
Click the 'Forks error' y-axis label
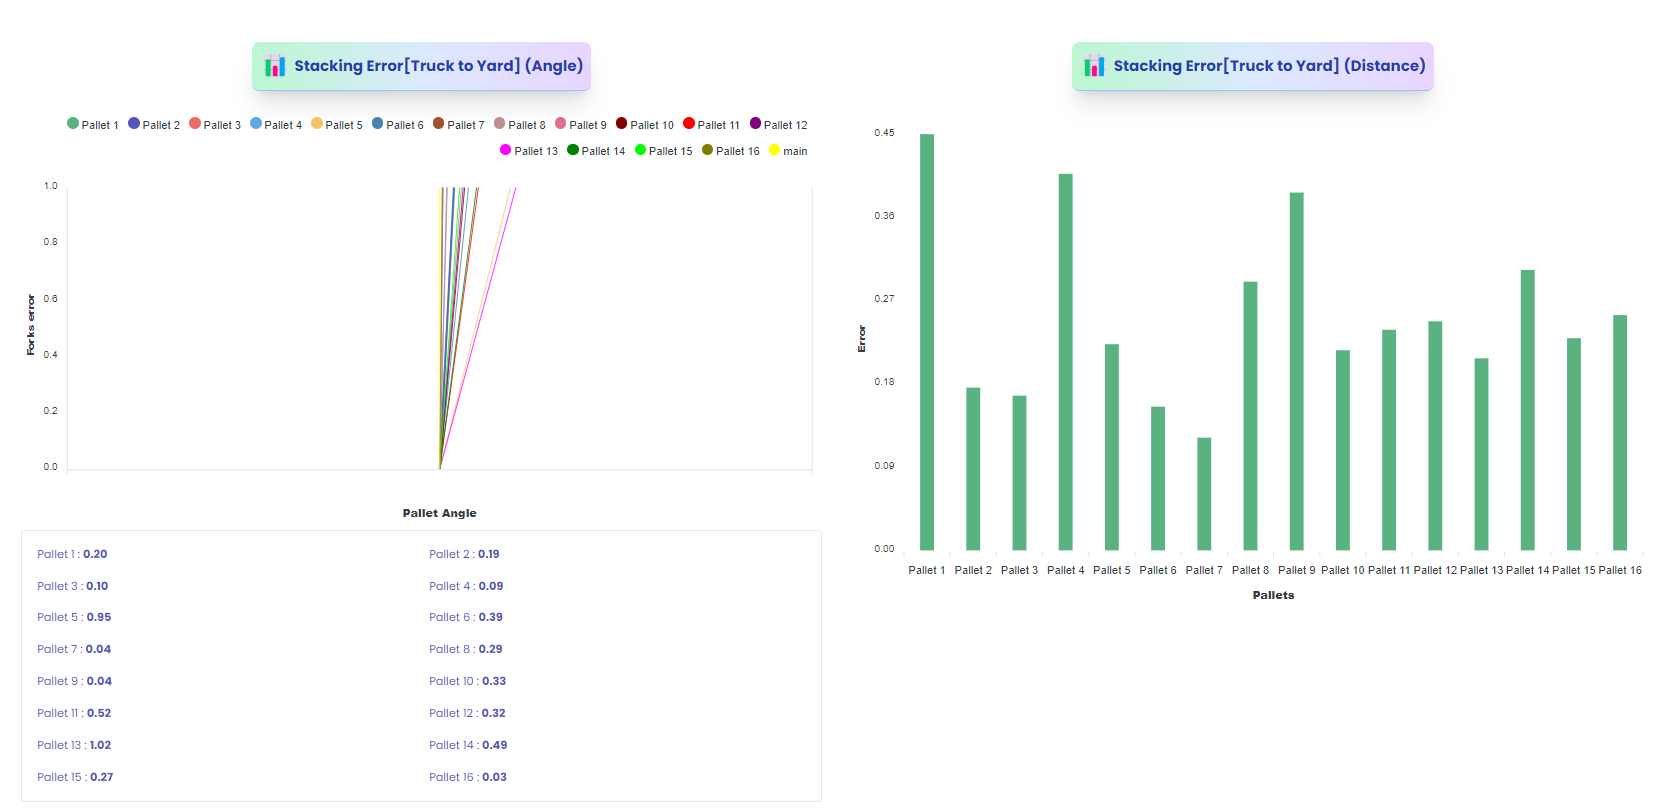[x=31, y=325]
